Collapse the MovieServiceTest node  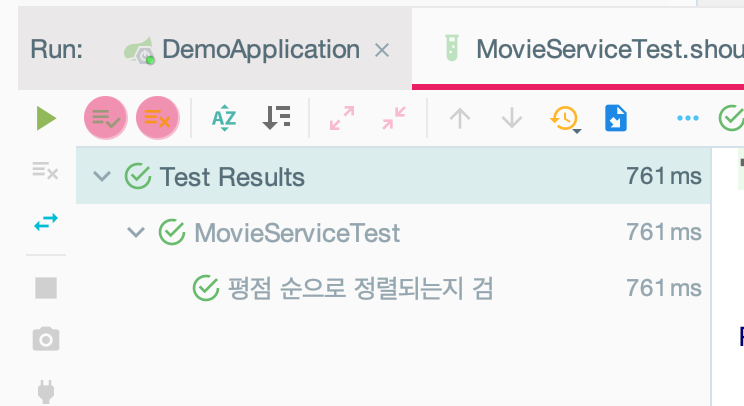pos(136,232)
